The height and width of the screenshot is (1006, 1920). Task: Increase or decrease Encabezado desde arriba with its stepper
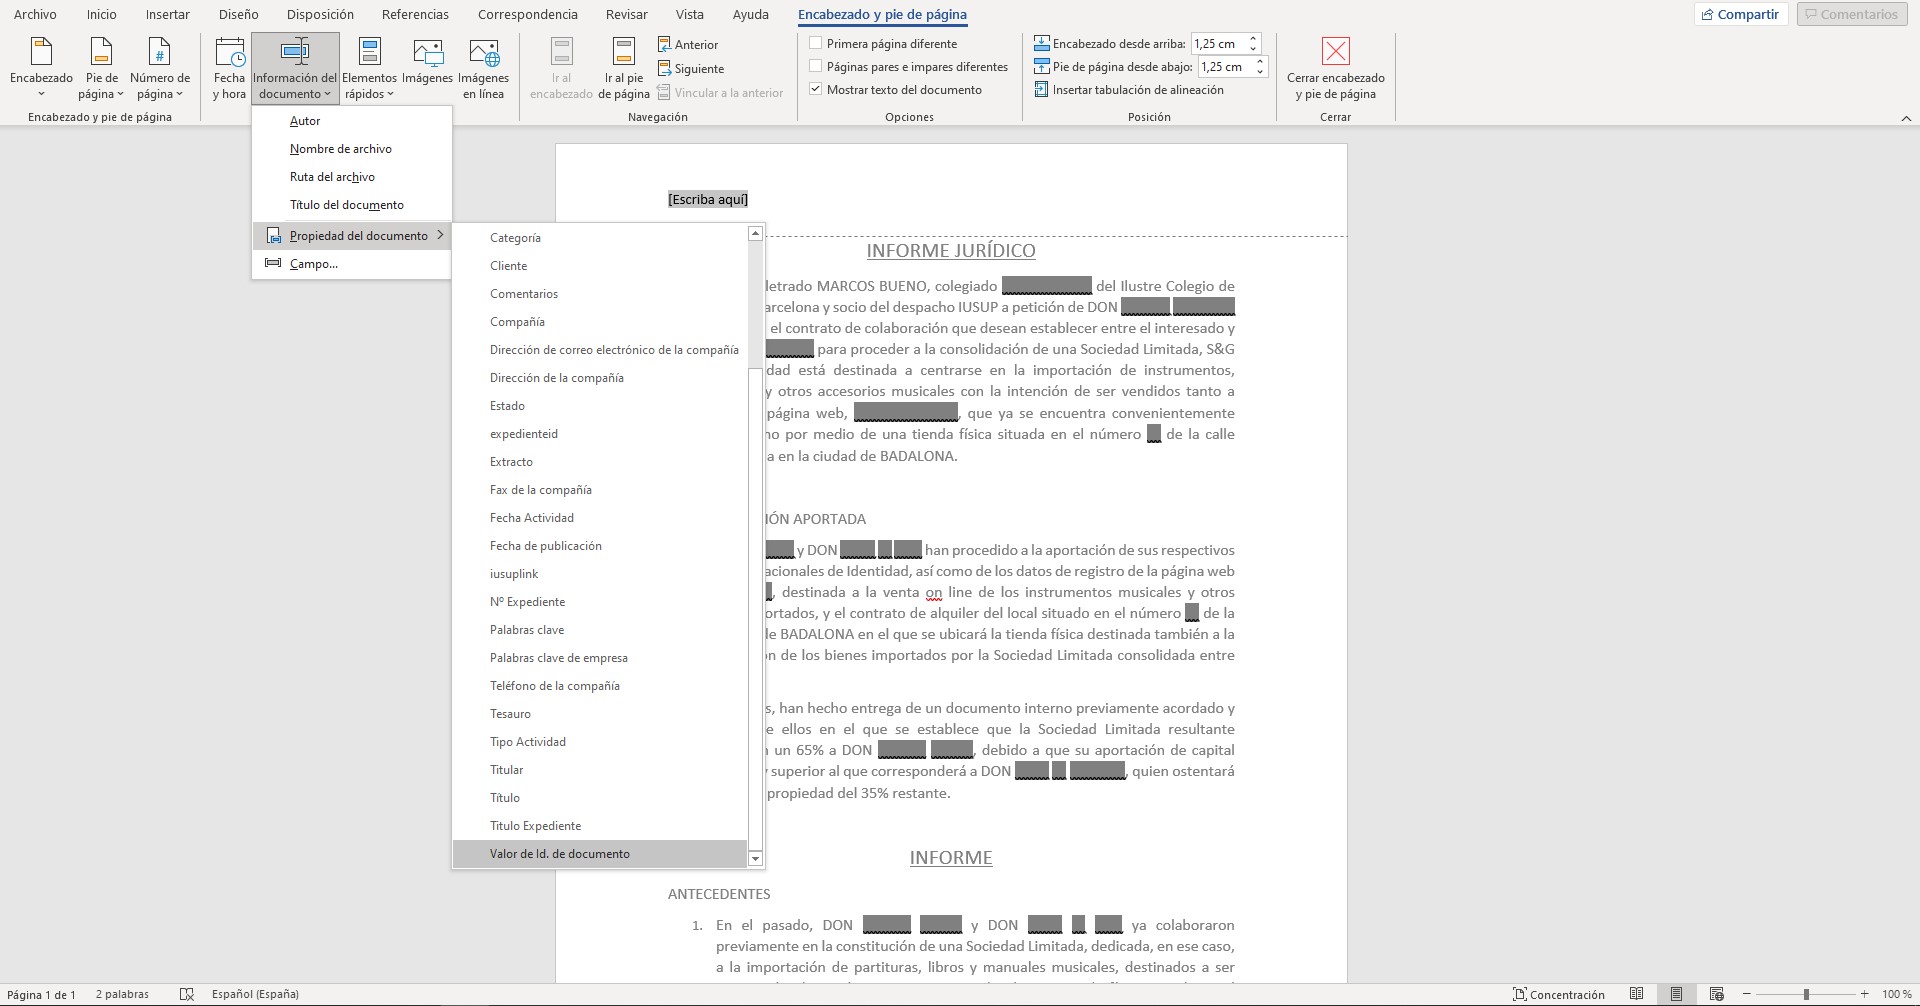[1253, 43]
